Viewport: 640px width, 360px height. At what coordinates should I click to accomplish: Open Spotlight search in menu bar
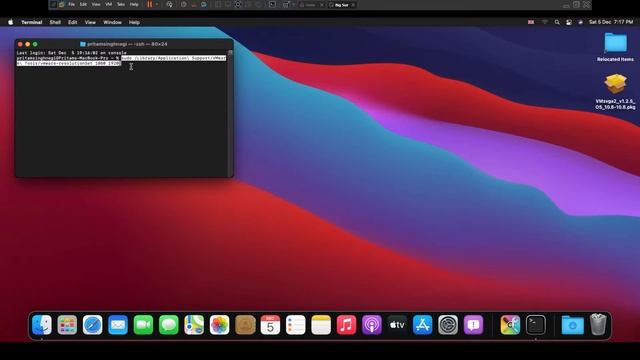click(x=557, y=22)
